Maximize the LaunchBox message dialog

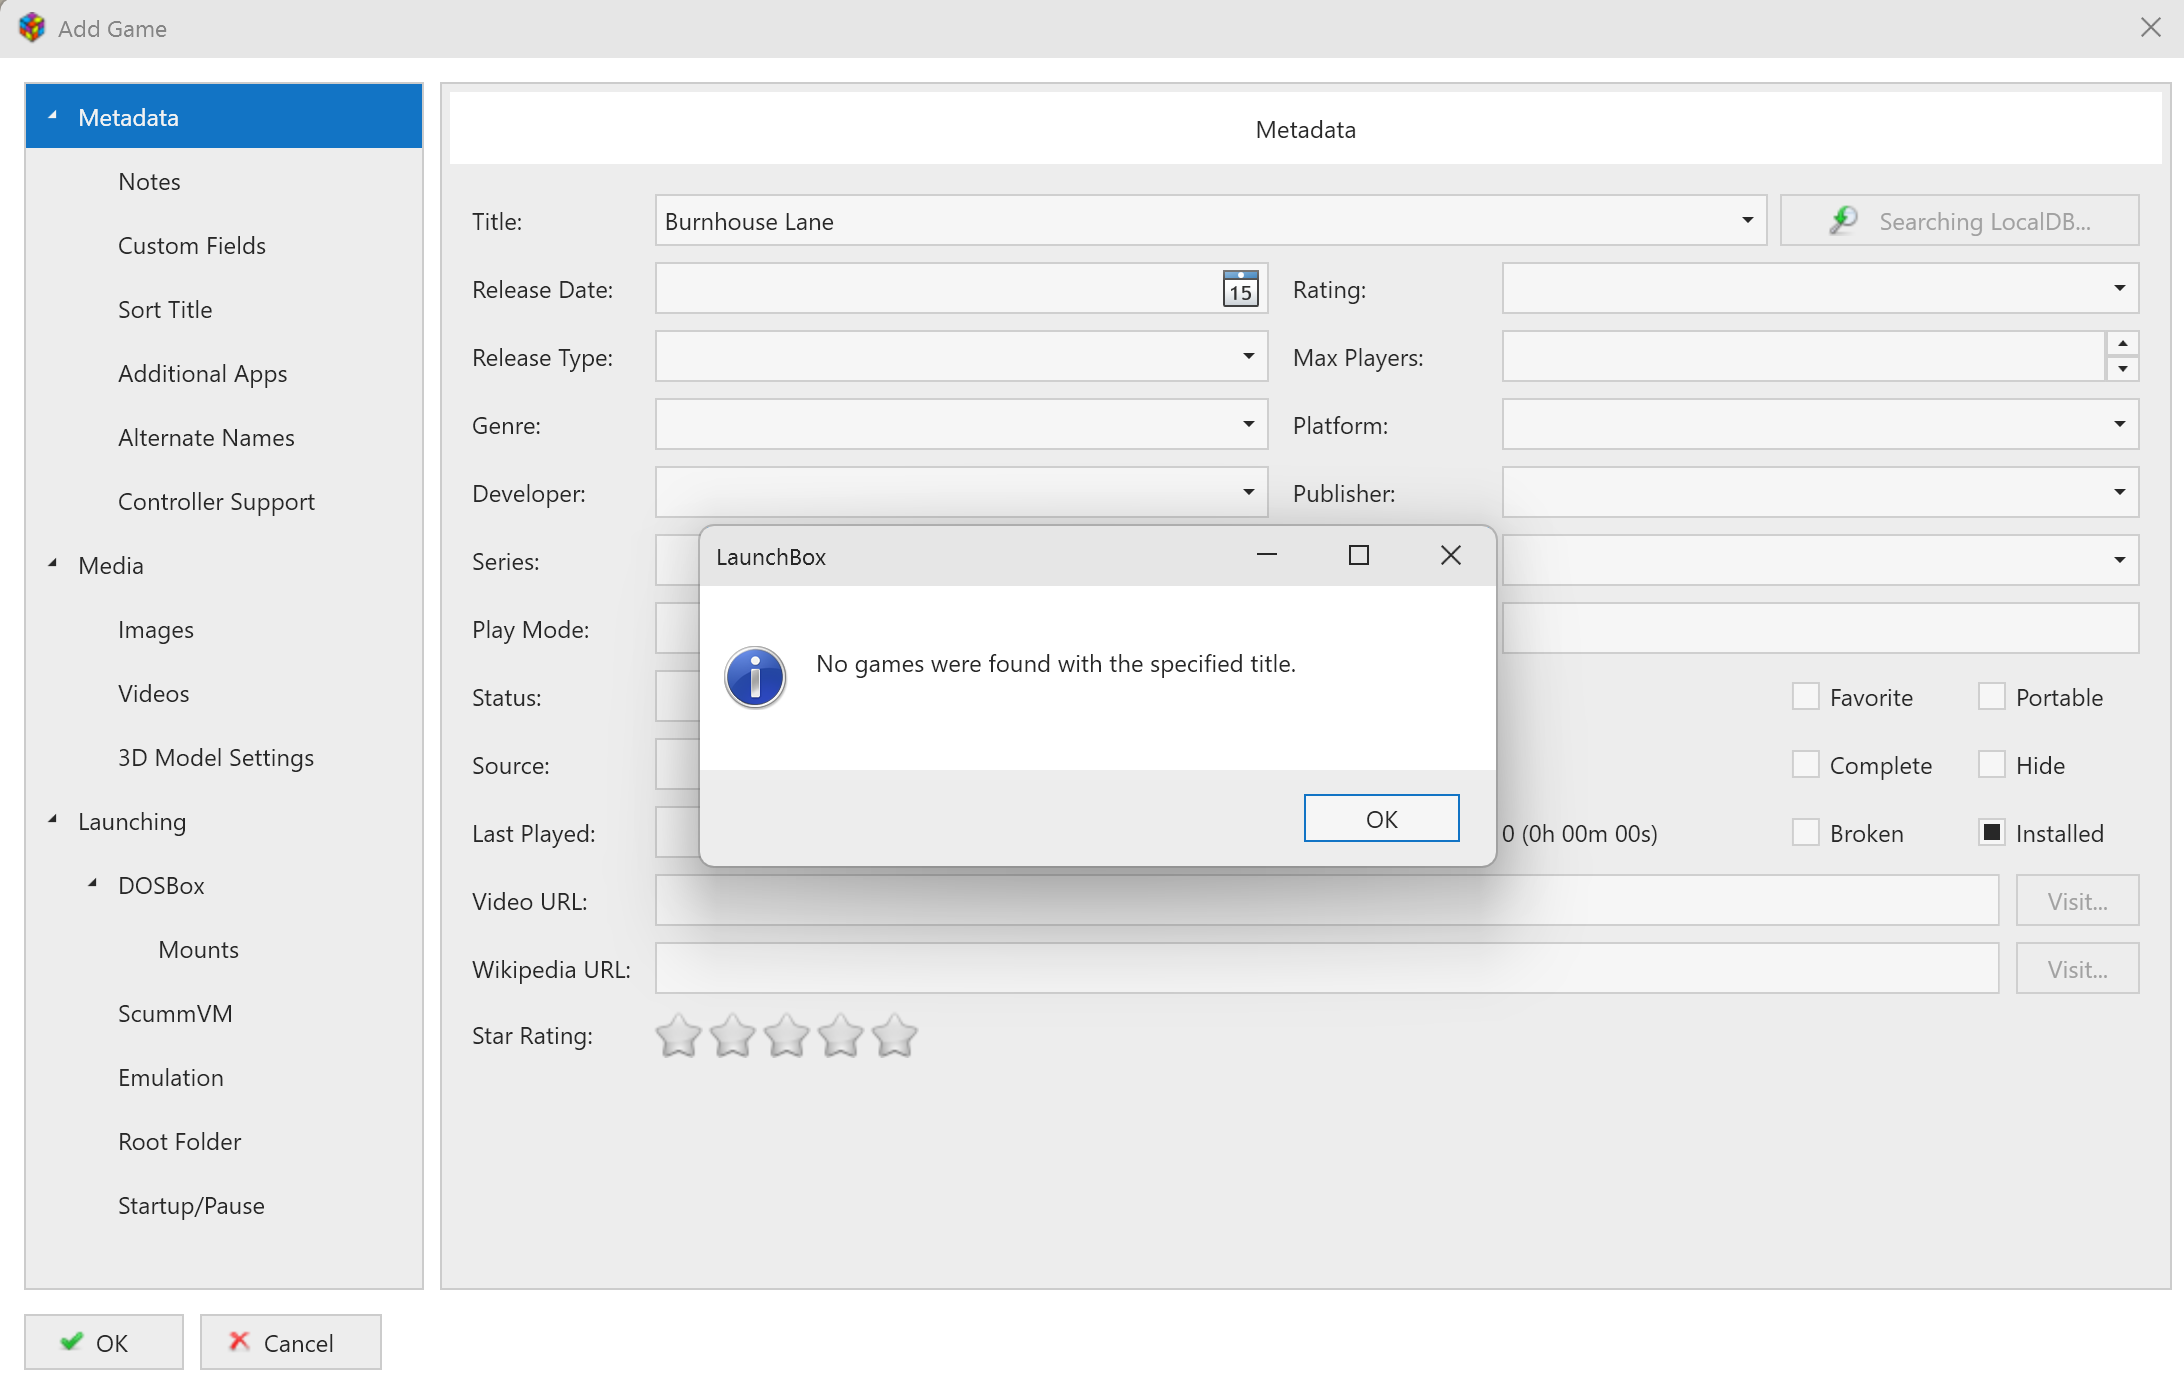[1359, 555]
